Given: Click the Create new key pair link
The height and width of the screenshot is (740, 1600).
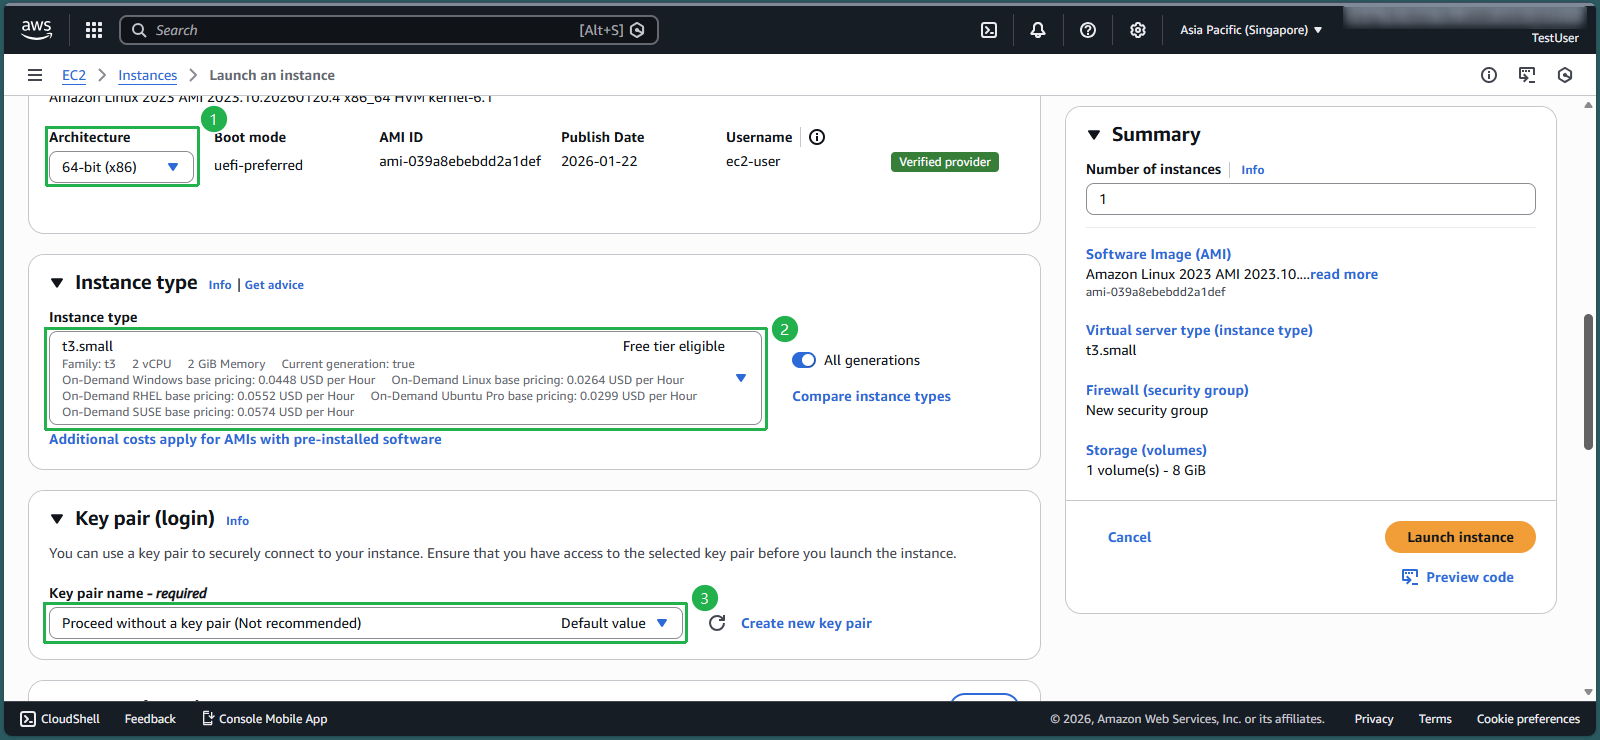Looking at the screenshot, I should 806,623.
